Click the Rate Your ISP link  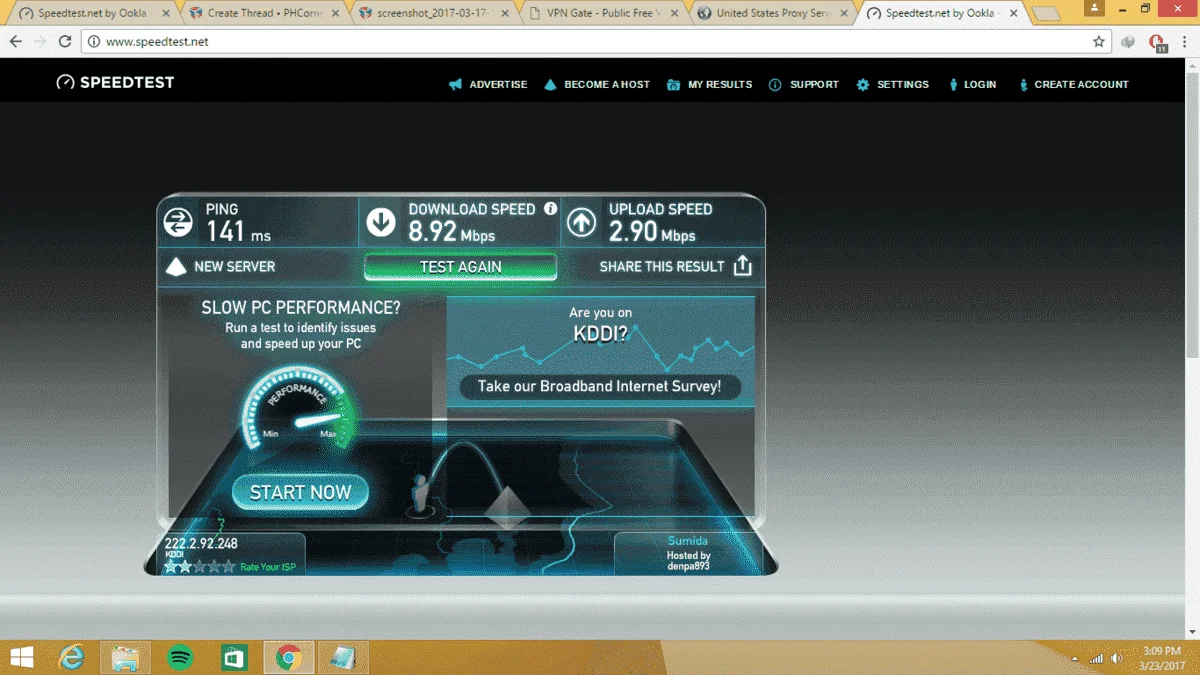pos(268,567)
